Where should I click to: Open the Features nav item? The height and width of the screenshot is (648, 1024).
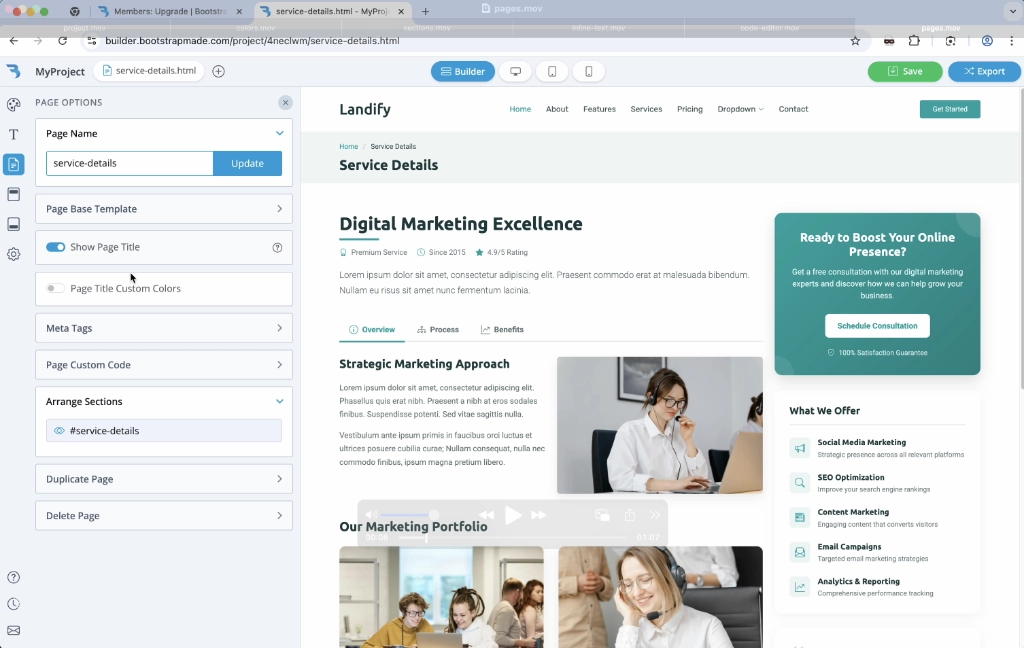click(600, 109)
